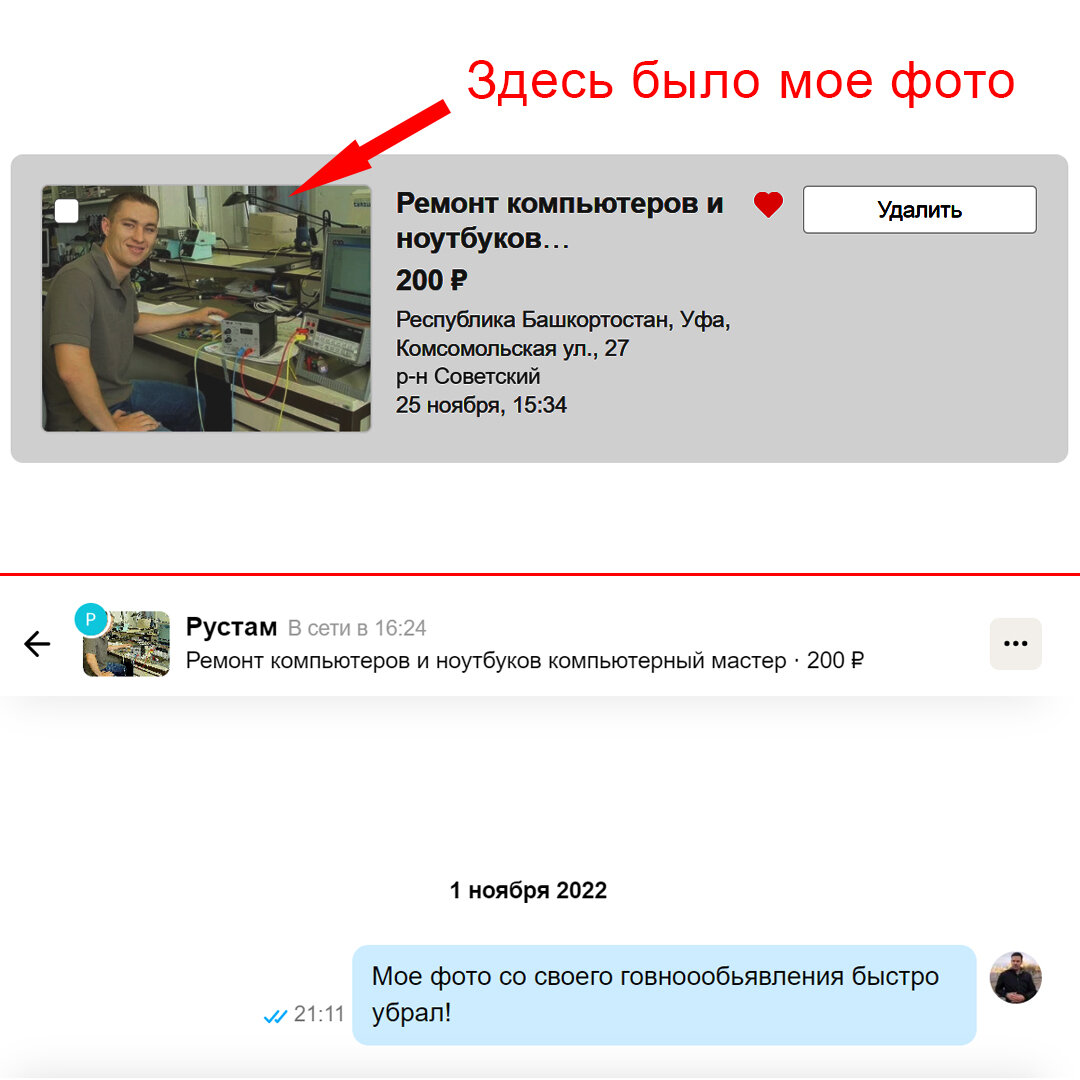Click the "21:11" message timestamp
This screenshot has width=1080, height=1080.
321,1014
